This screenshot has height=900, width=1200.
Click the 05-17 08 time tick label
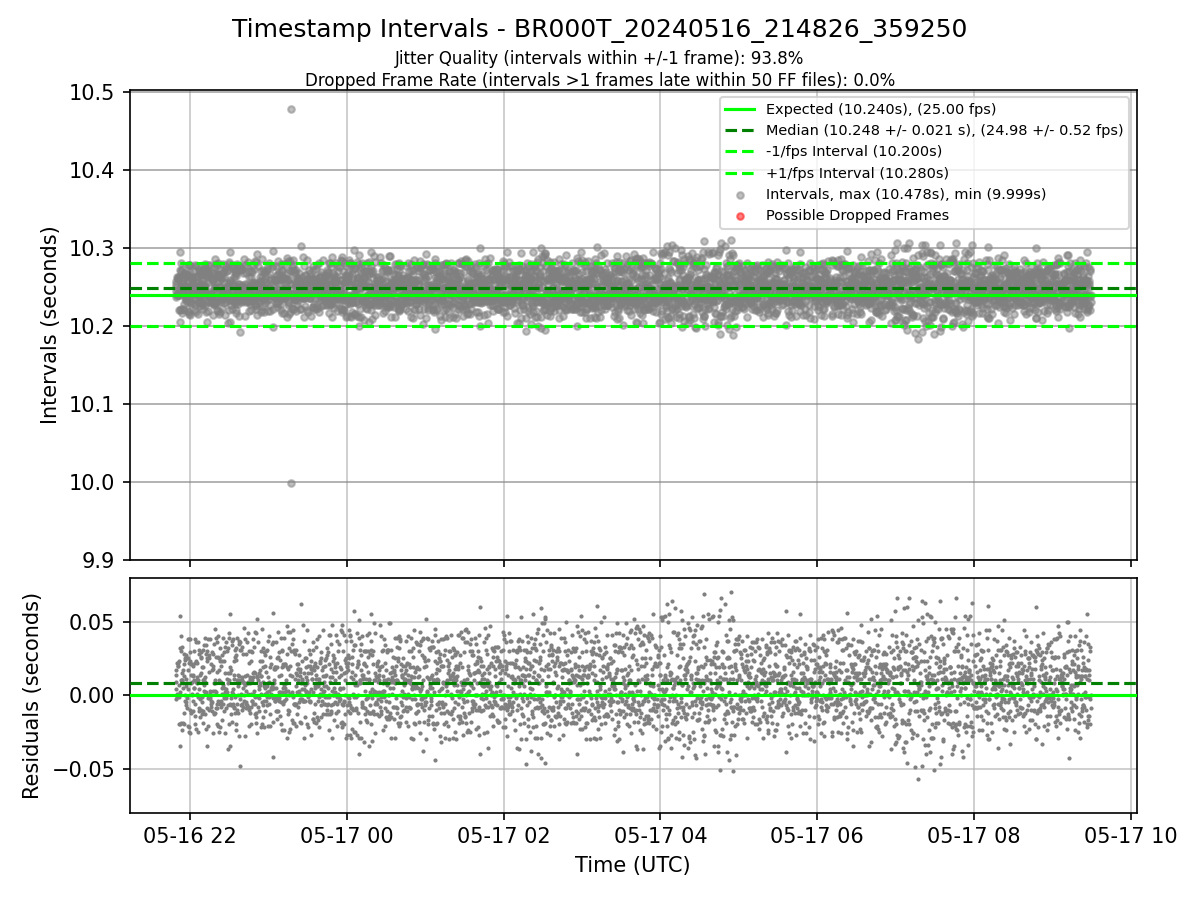point(974,835)
